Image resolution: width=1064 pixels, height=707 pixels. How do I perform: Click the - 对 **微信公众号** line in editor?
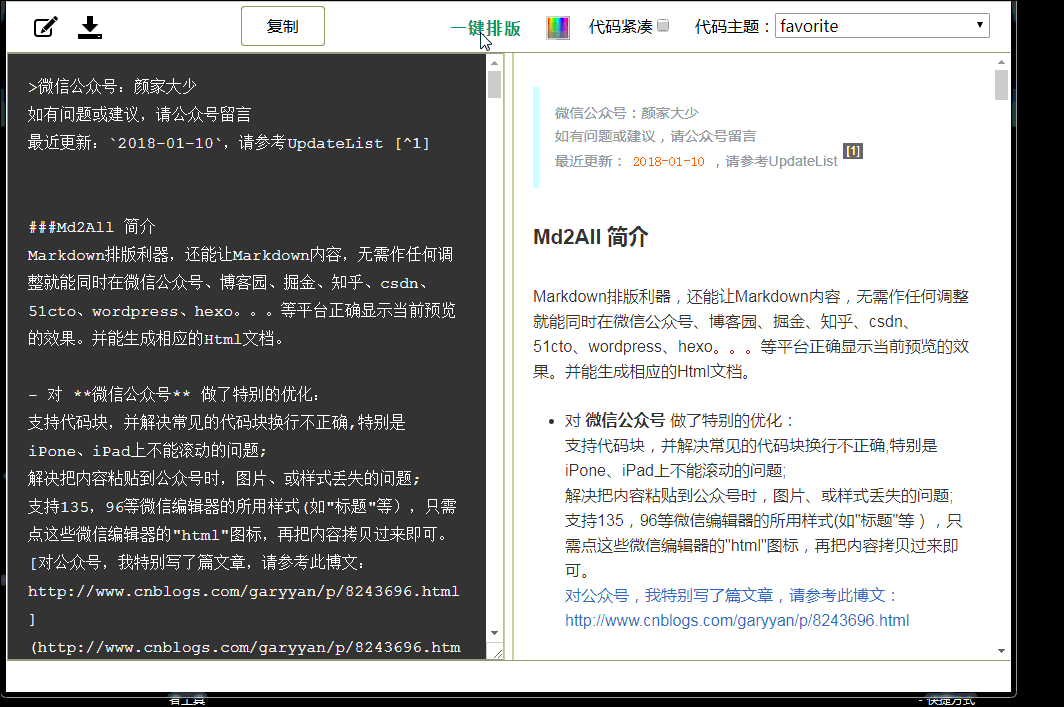point(173,394)
